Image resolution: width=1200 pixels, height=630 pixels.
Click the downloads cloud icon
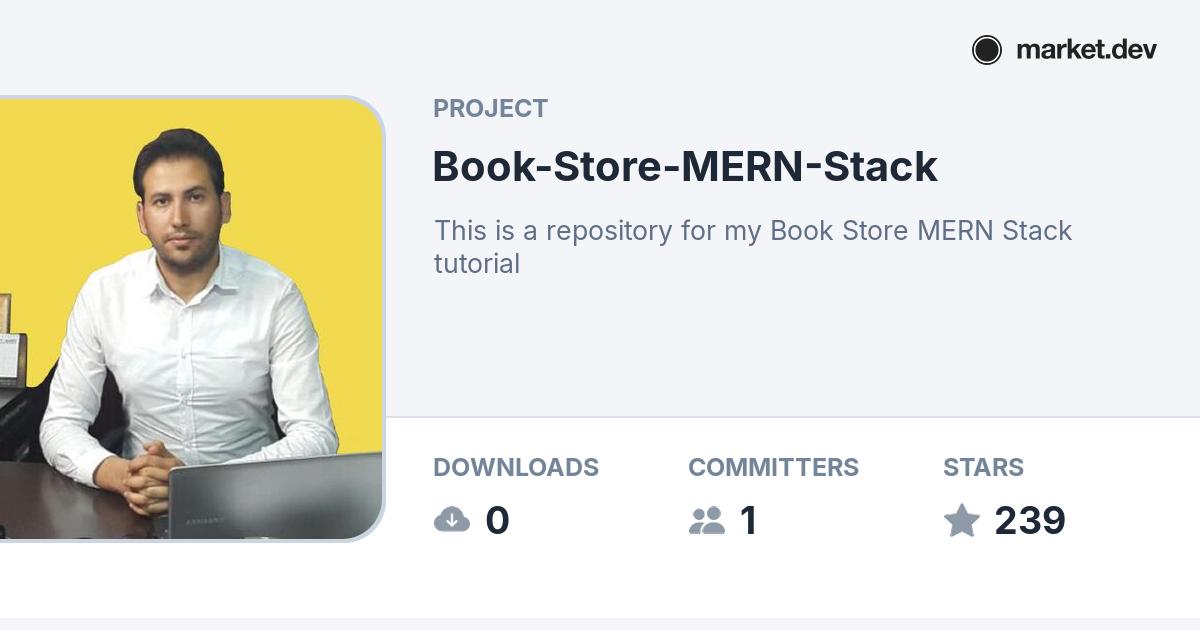[x=452, y=520]
